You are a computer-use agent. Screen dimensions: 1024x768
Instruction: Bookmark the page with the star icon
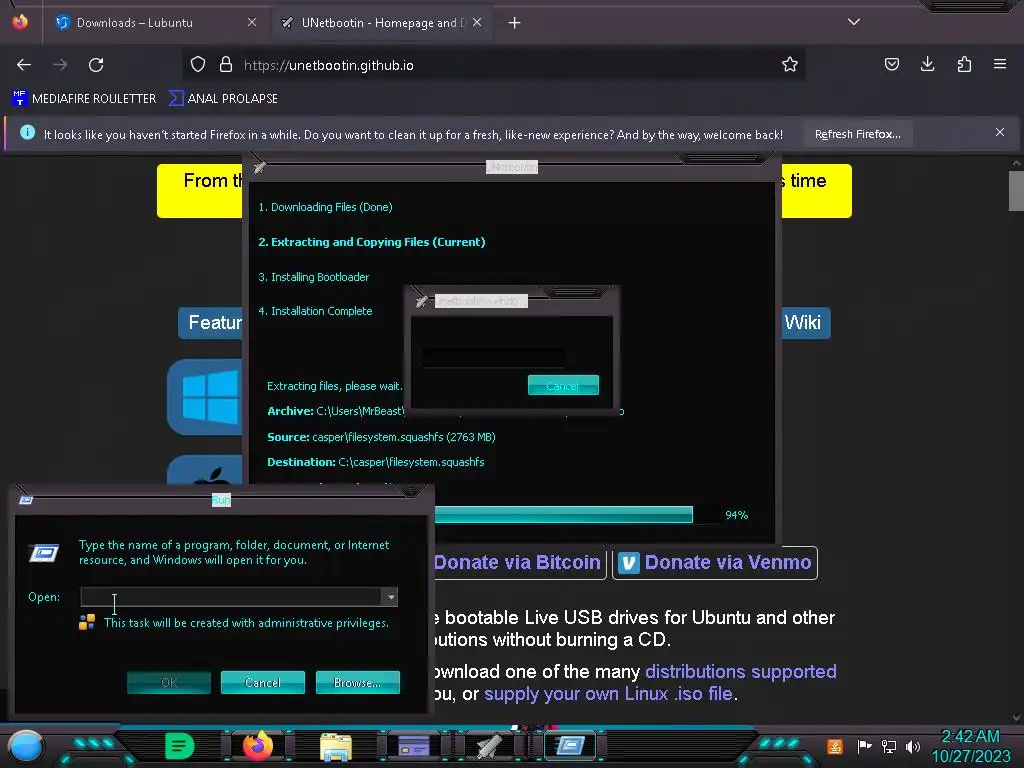click(790, 65)
